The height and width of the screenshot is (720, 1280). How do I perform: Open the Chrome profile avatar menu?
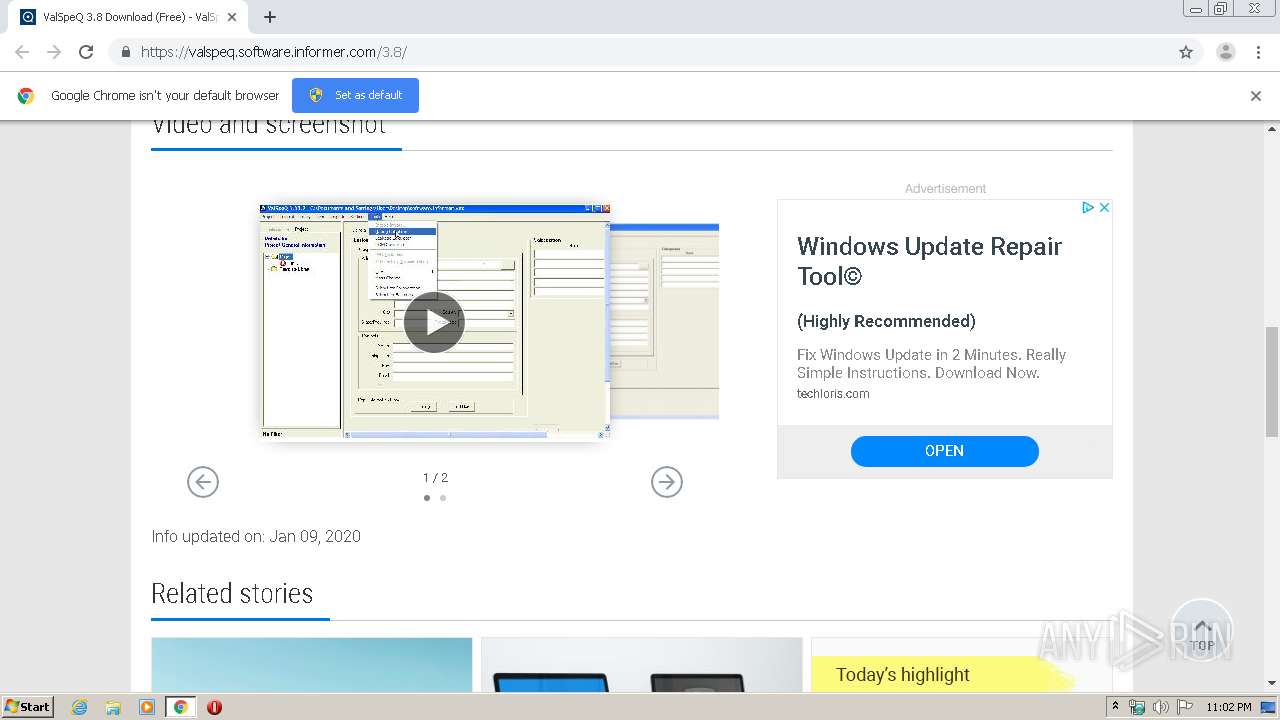click(x=1226, y=52)
